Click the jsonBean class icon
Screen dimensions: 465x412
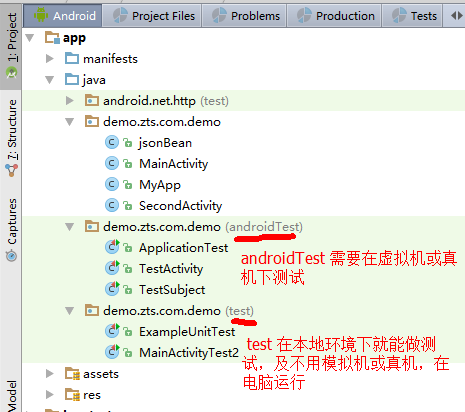112,142
